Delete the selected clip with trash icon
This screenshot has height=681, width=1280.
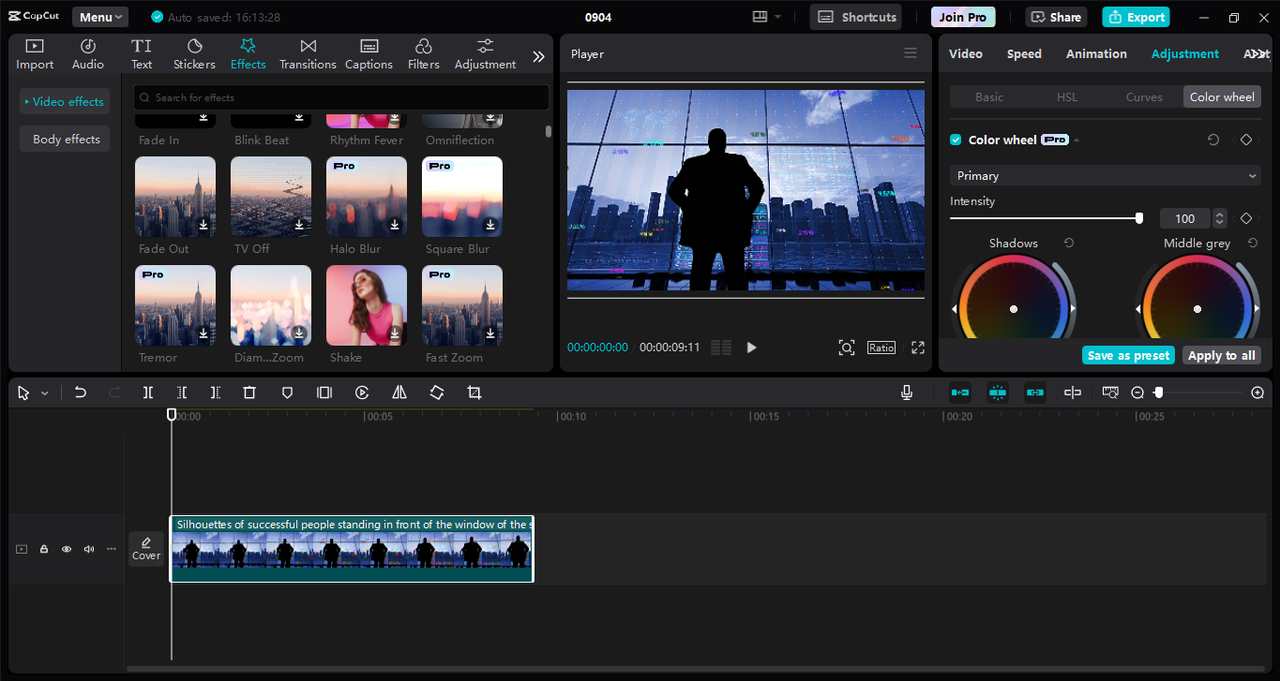[x=250, y=393]
